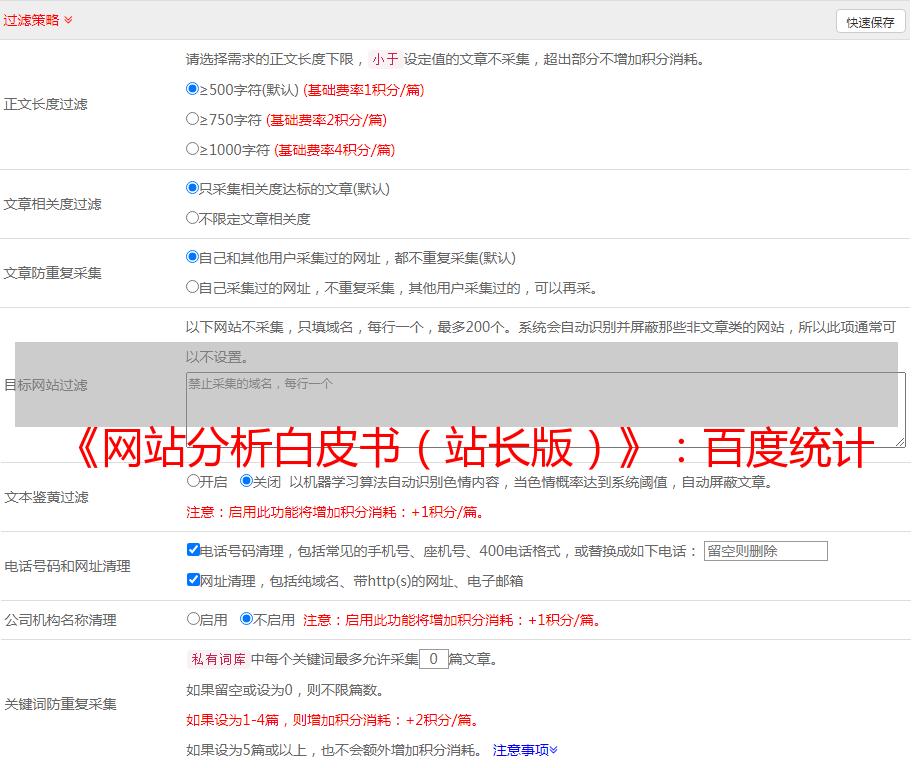Click the text 如果设为5篇或以上 line

click(334, 750)
